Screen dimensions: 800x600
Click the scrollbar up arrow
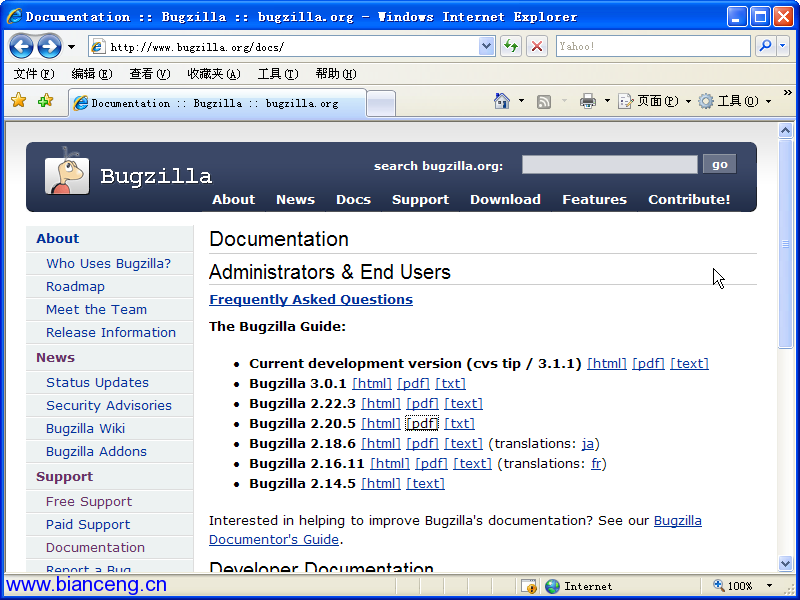(785, 131)
